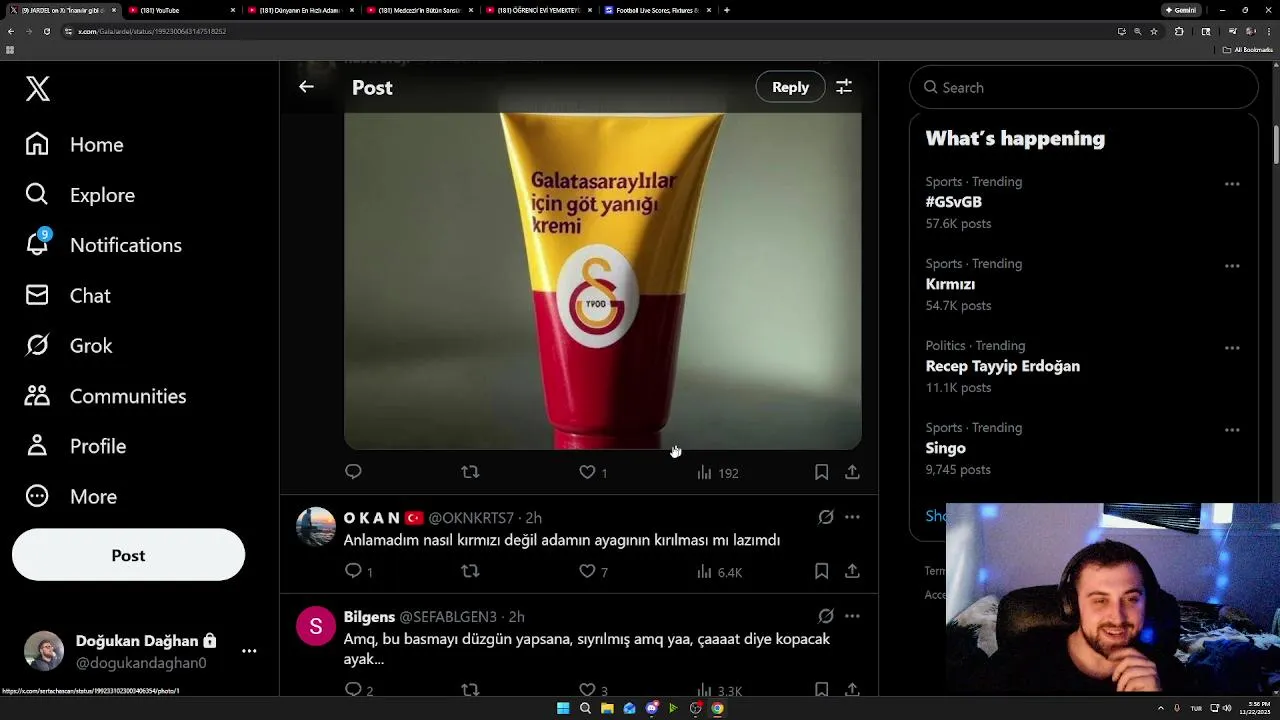Open Windows taskbar search
Screen dimensions: 1280x720
point(585,708)
